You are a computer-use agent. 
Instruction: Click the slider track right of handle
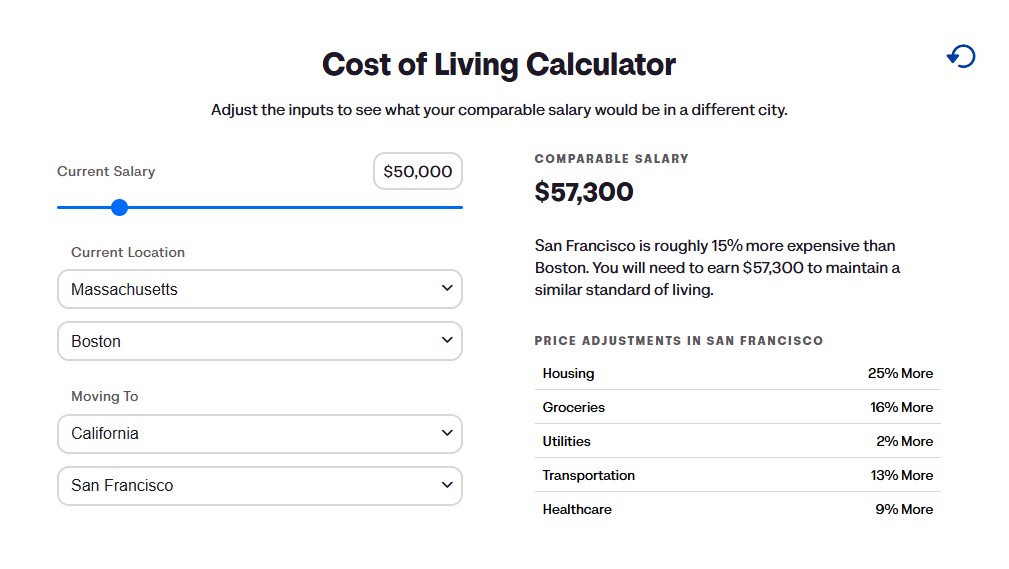coord(300,207)
